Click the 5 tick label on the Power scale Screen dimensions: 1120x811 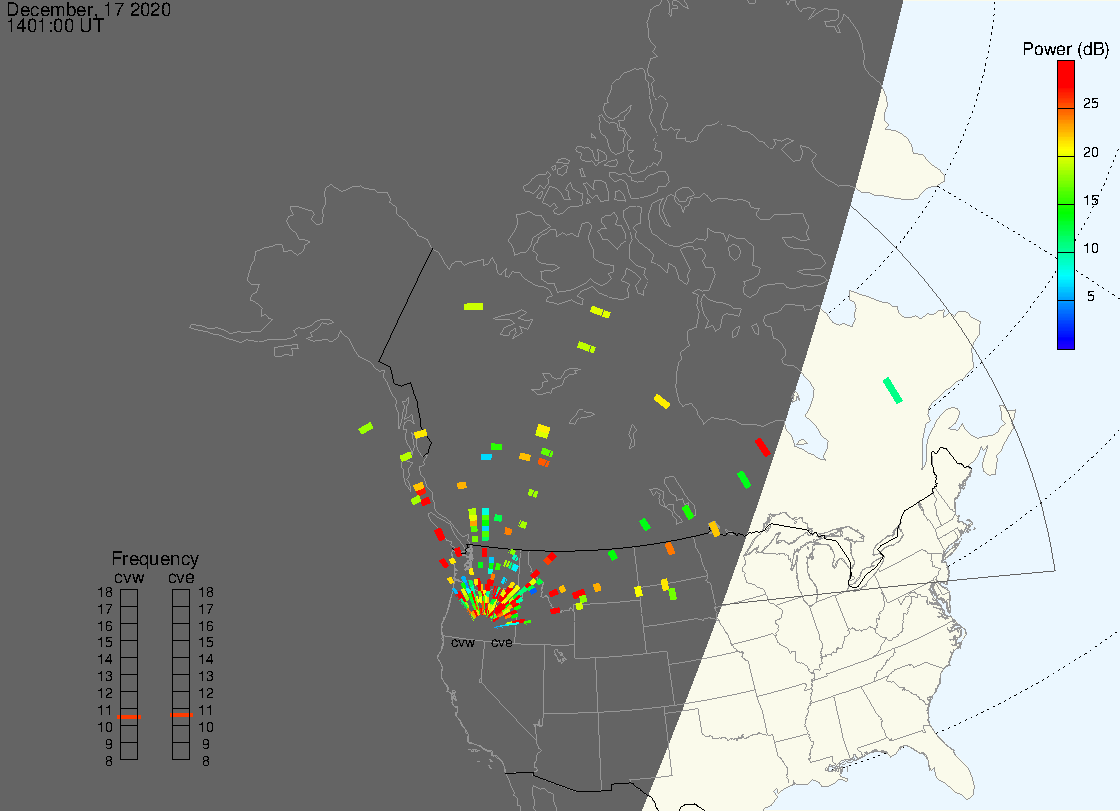click(x=1091, y=297)
